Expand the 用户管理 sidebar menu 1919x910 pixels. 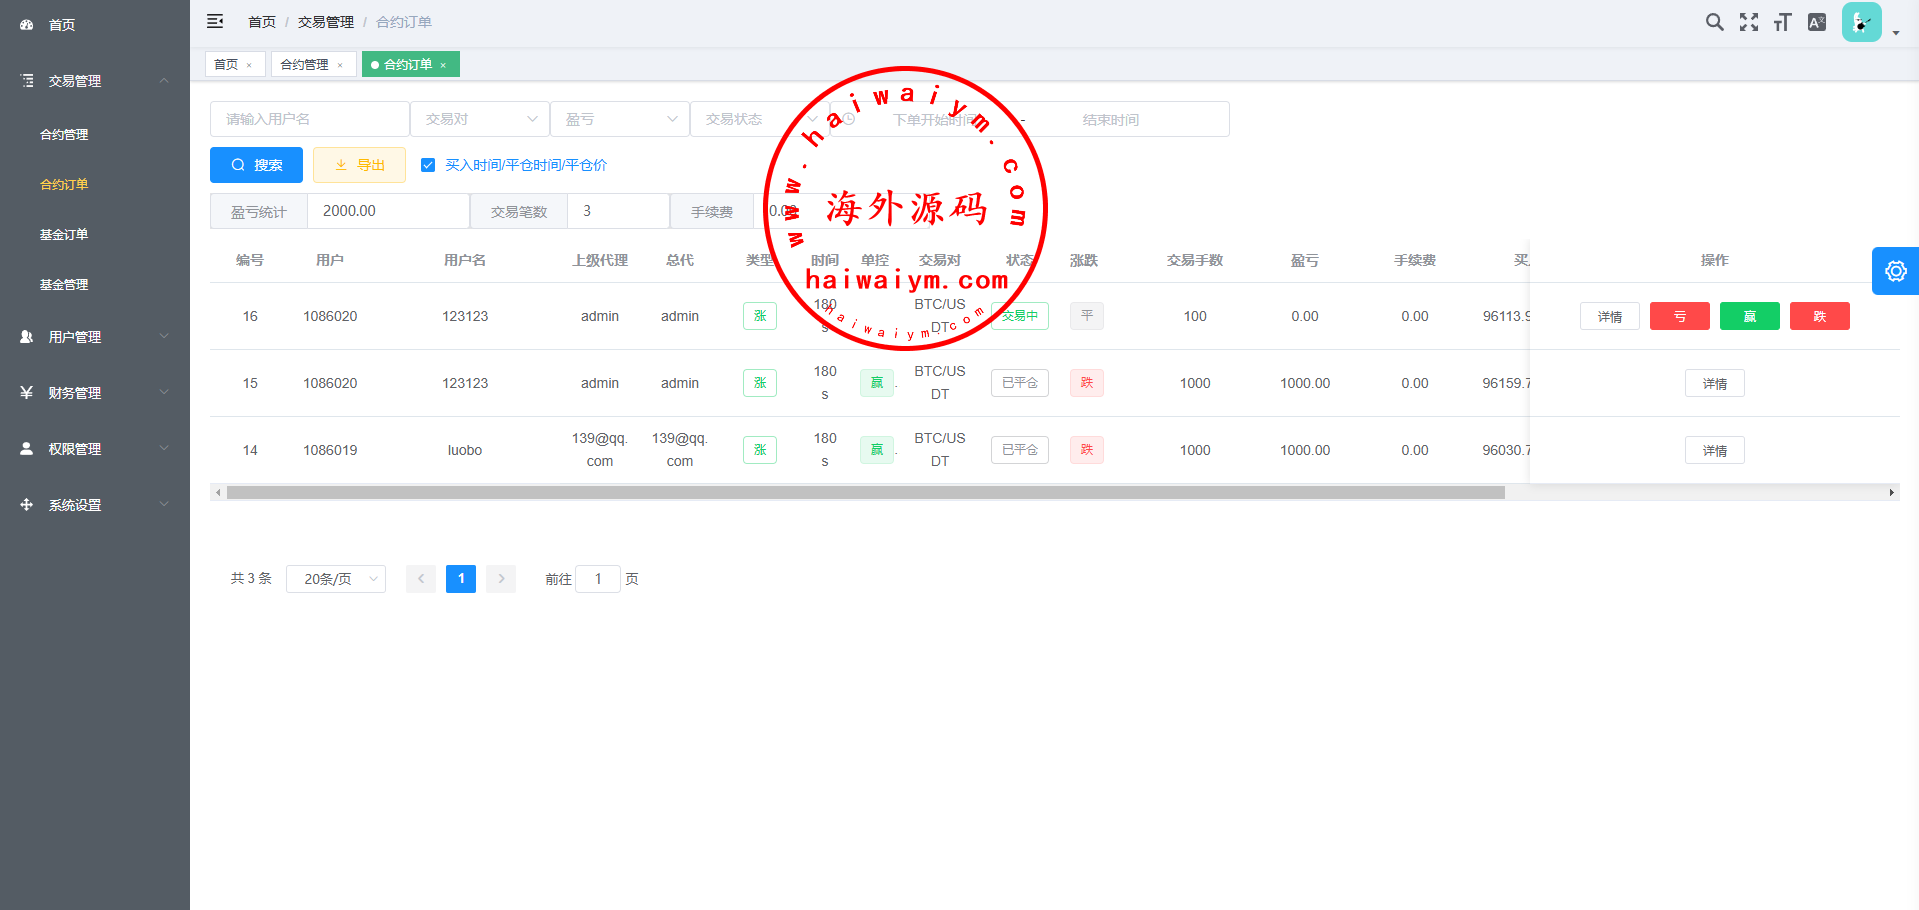pos(95,337)
